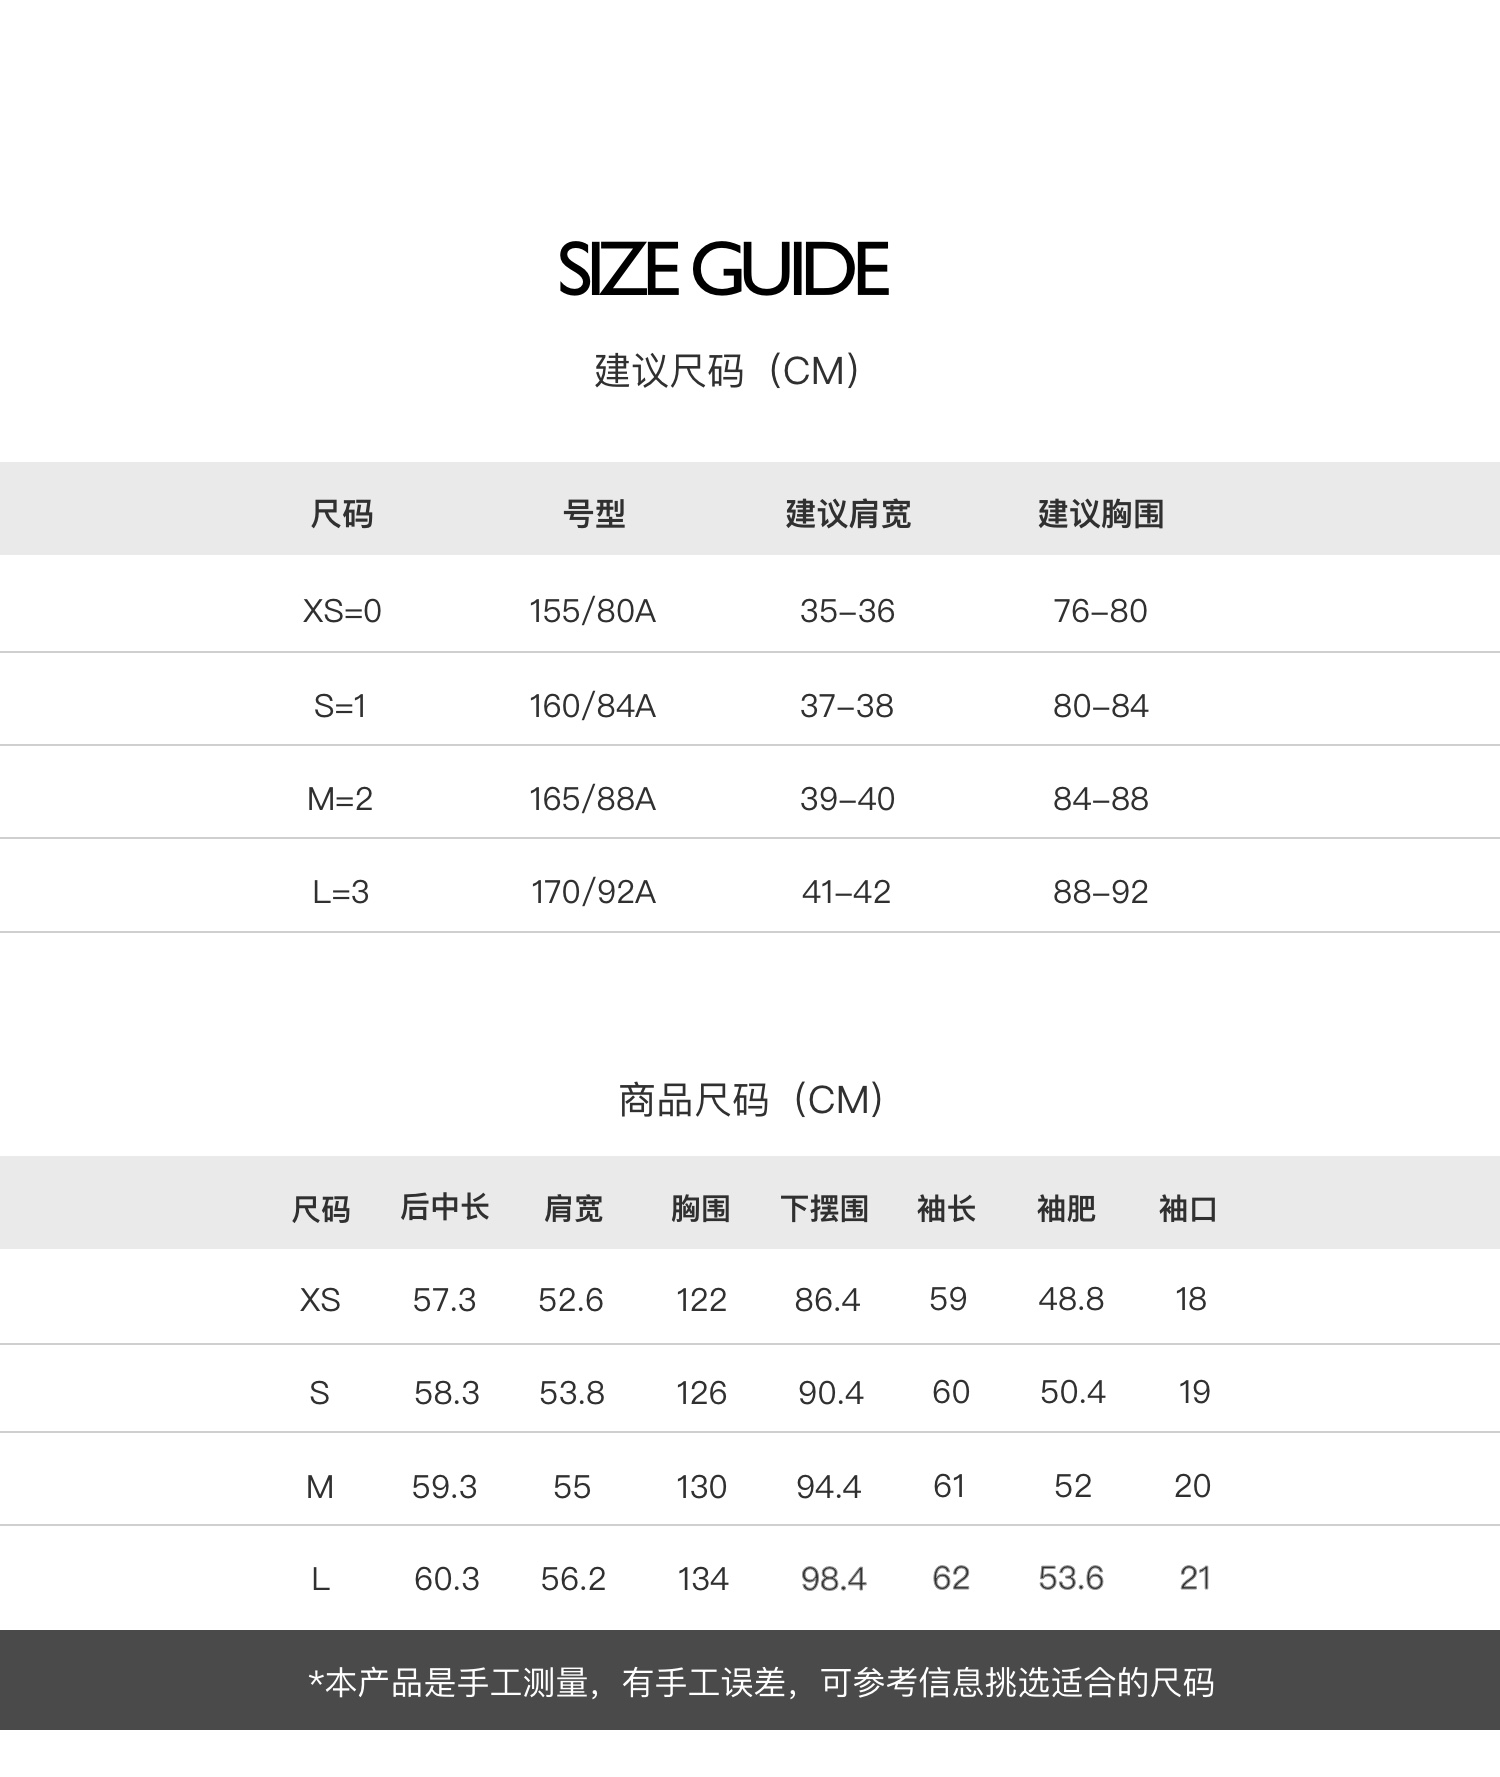1500x1777 pixels.
Task: Click the 建议尺码 (CM) subtitle
Action: click(727, 371)
